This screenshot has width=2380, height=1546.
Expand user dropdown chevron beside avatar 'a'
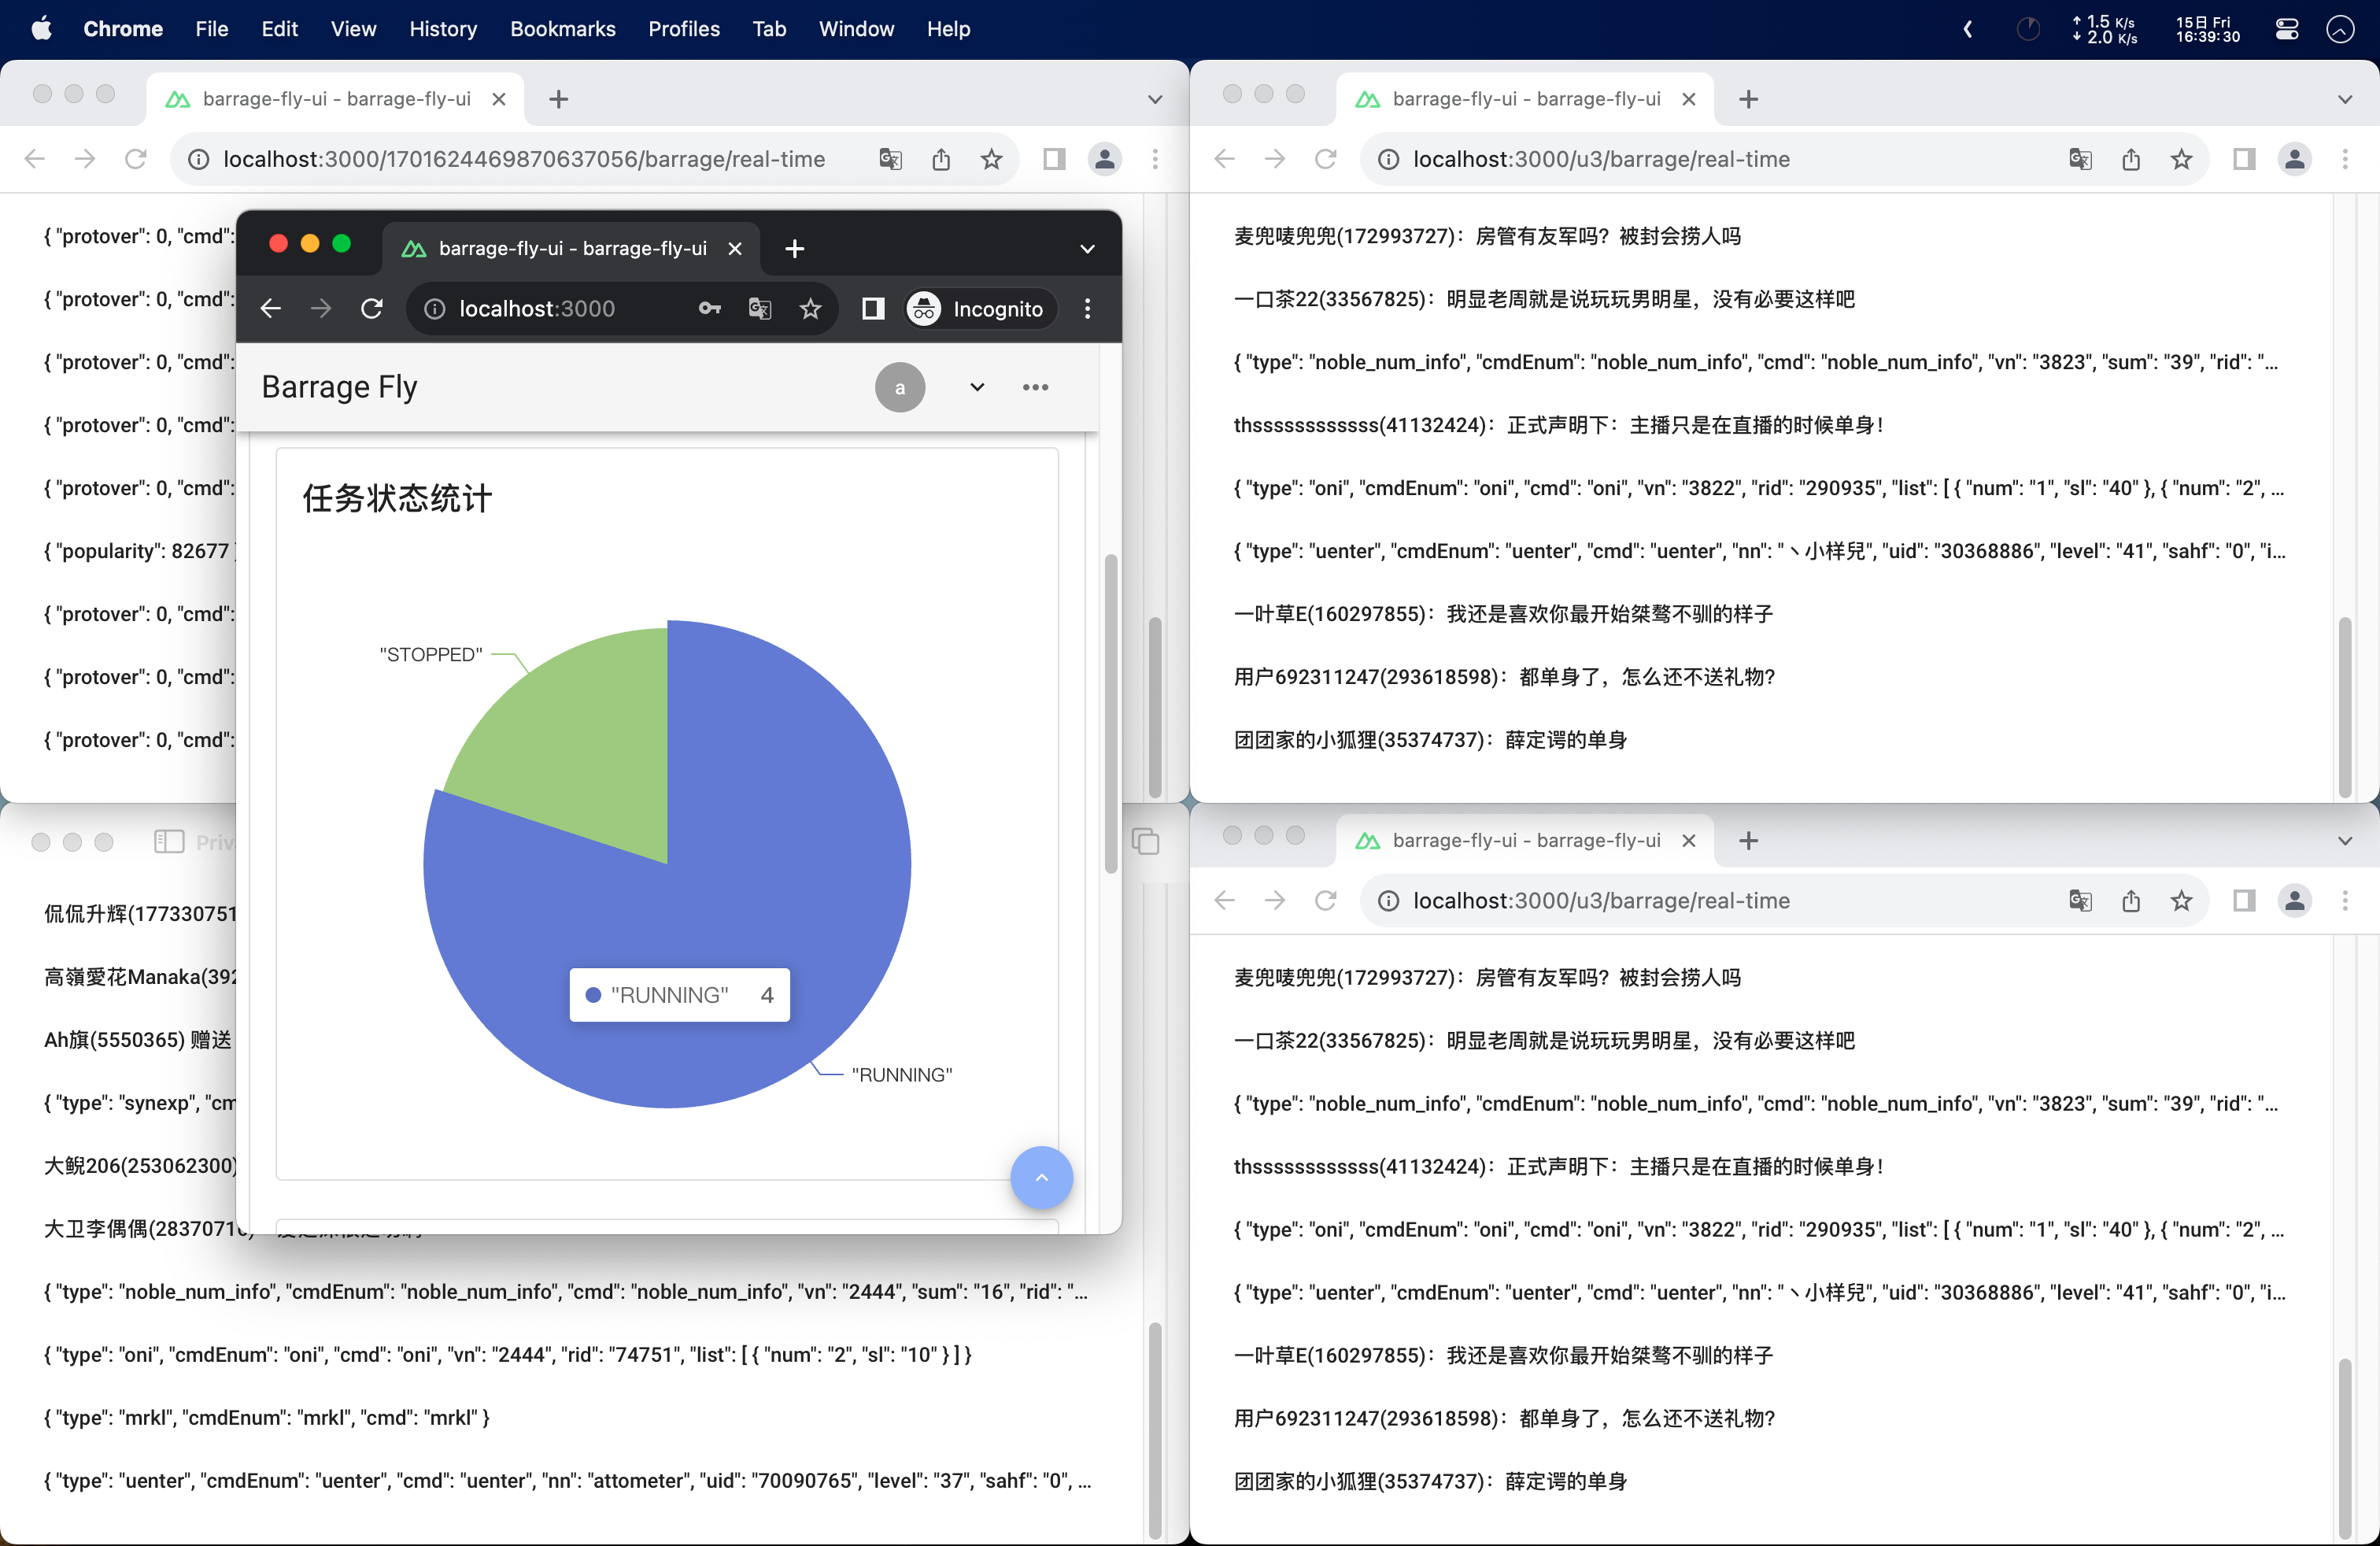977,387
